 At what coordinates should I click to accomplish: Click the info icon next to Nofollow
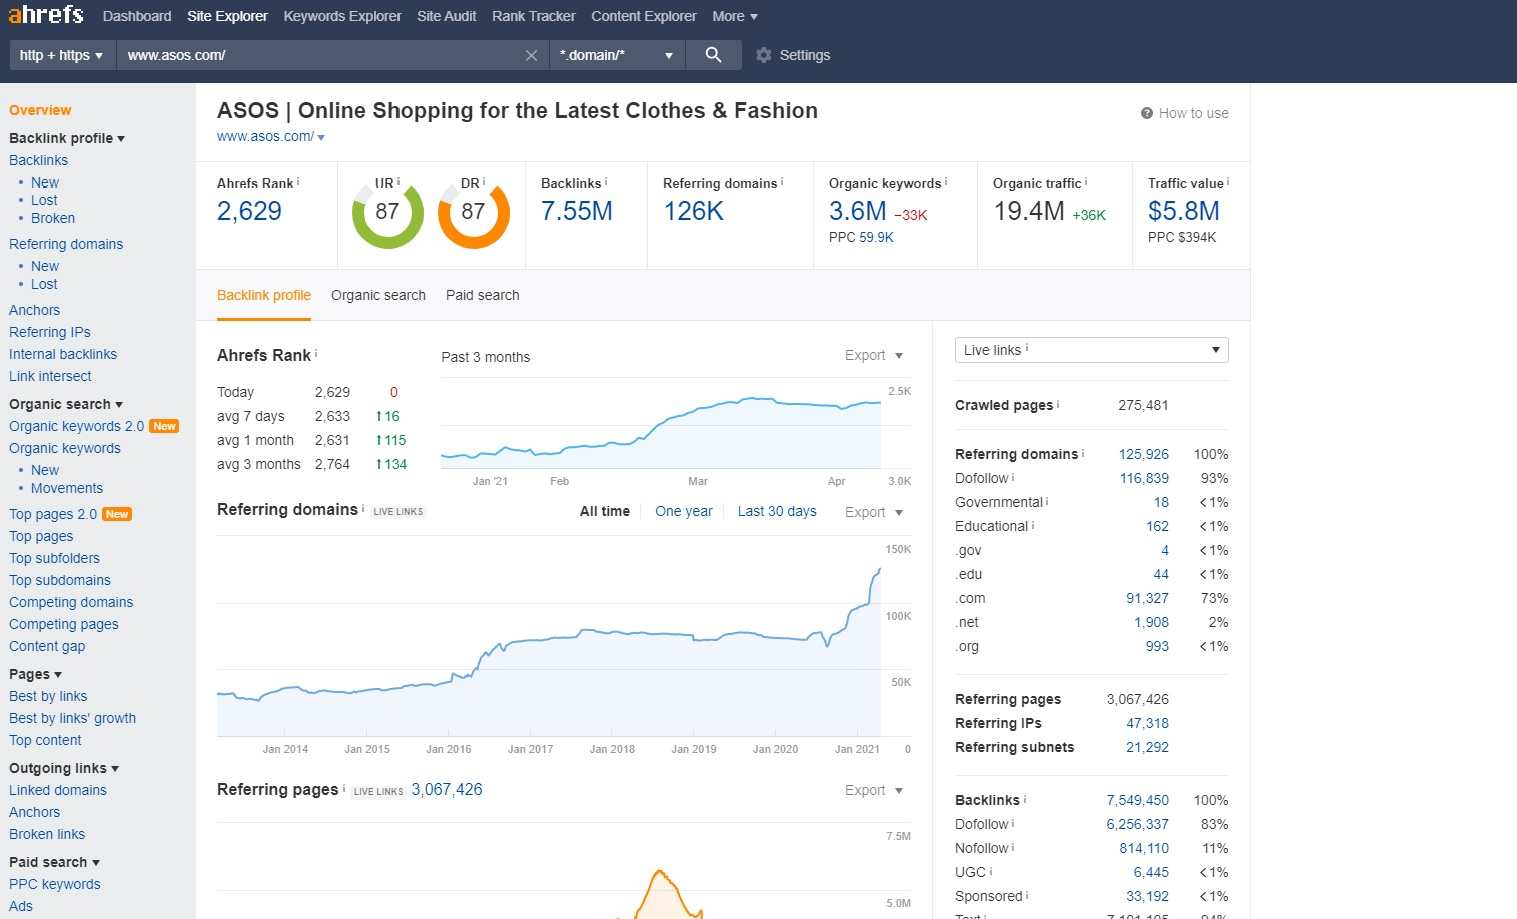pyautogui.click(x=1013, y=847)
